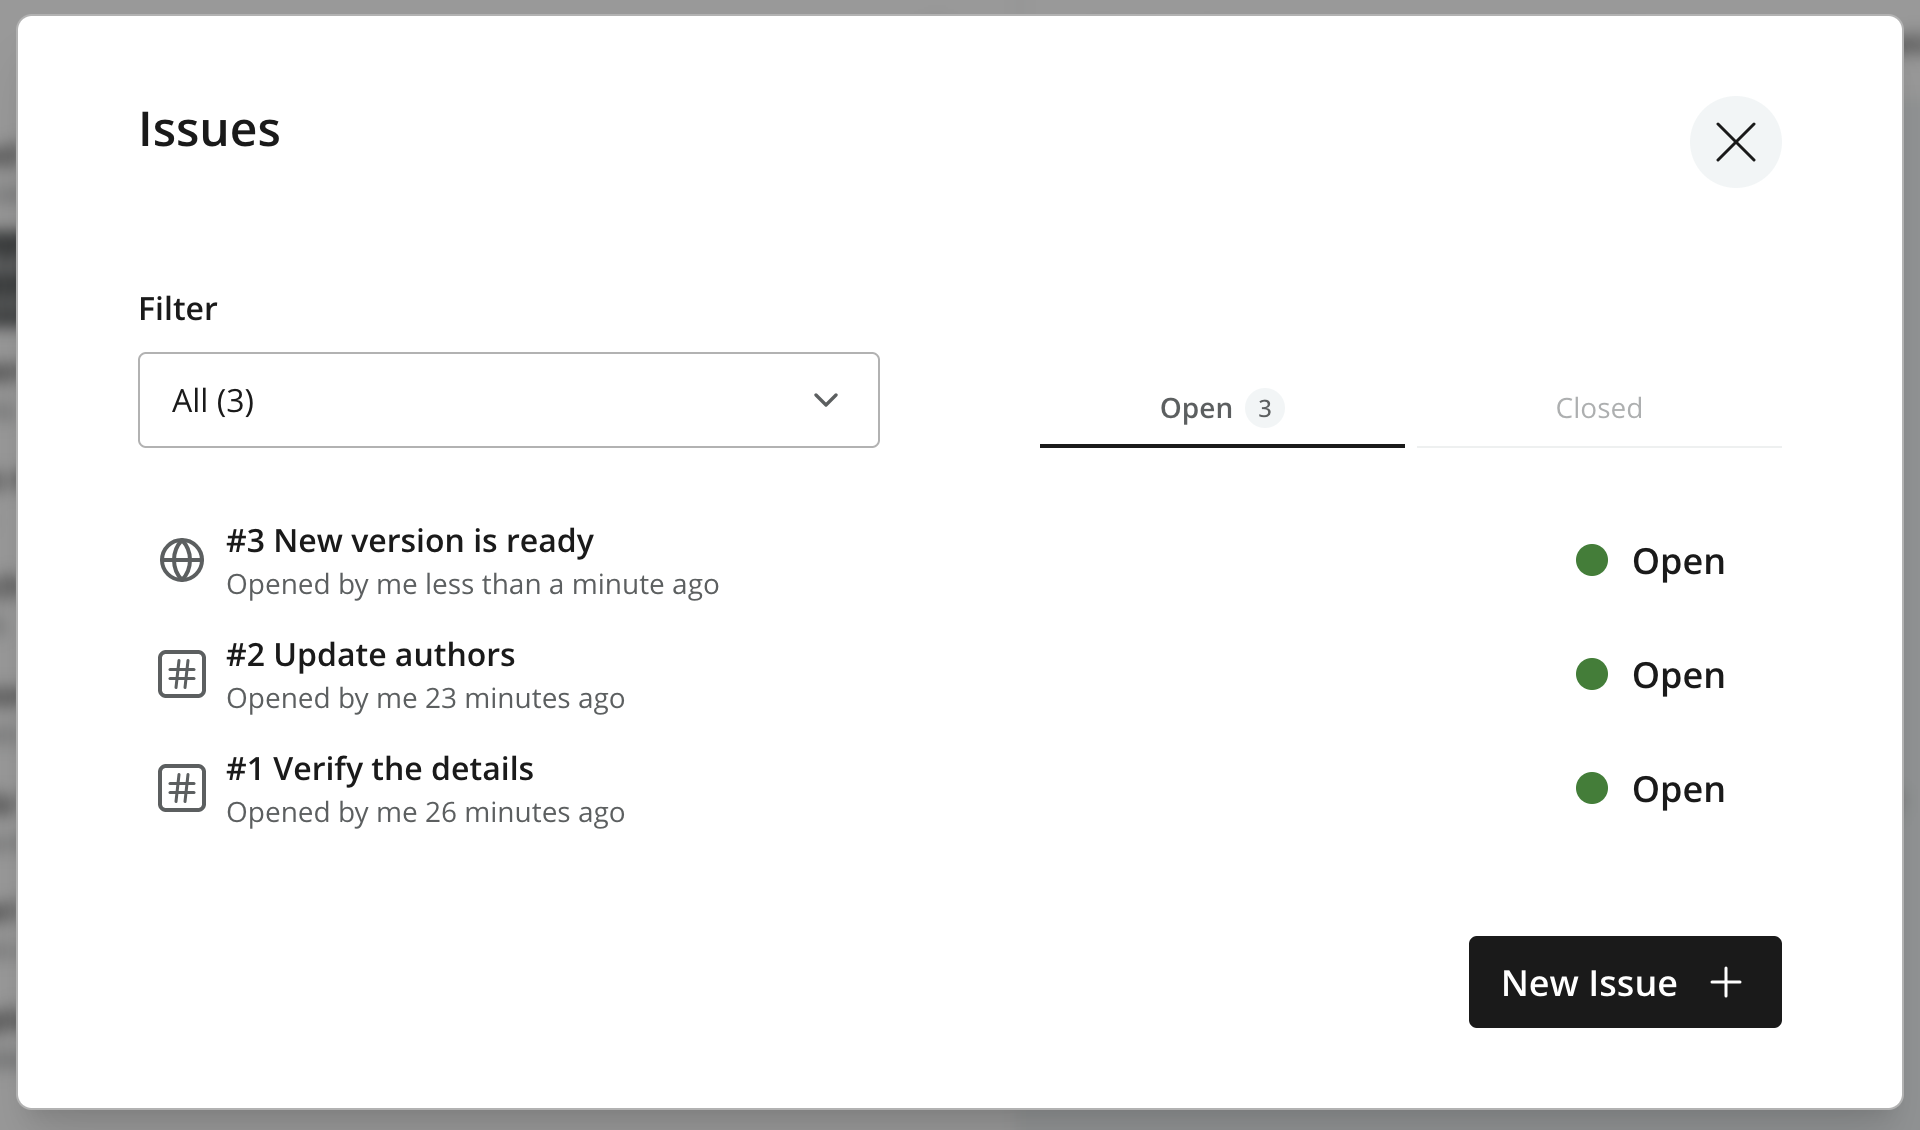Click green status dot for Verify the details
The image size is (1920, 1130).
coord(1591,788)
